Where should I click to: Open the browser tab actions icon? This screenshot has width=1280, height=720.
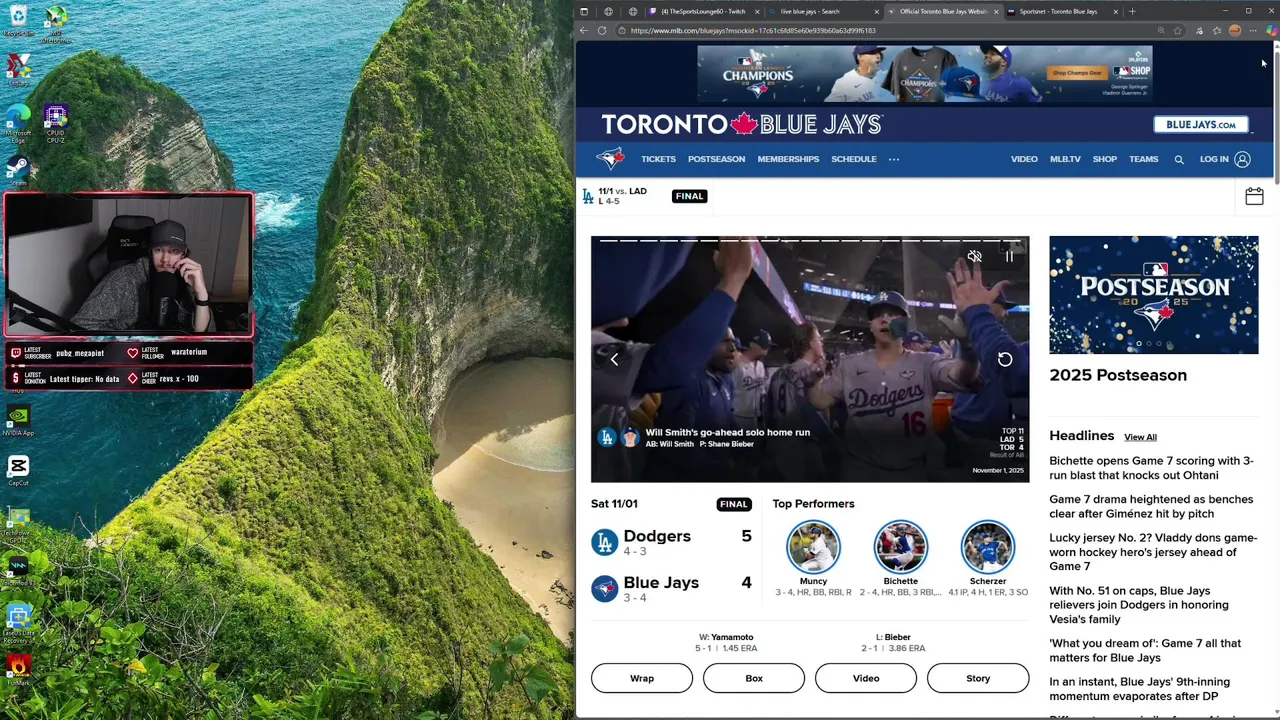(584, 11)
